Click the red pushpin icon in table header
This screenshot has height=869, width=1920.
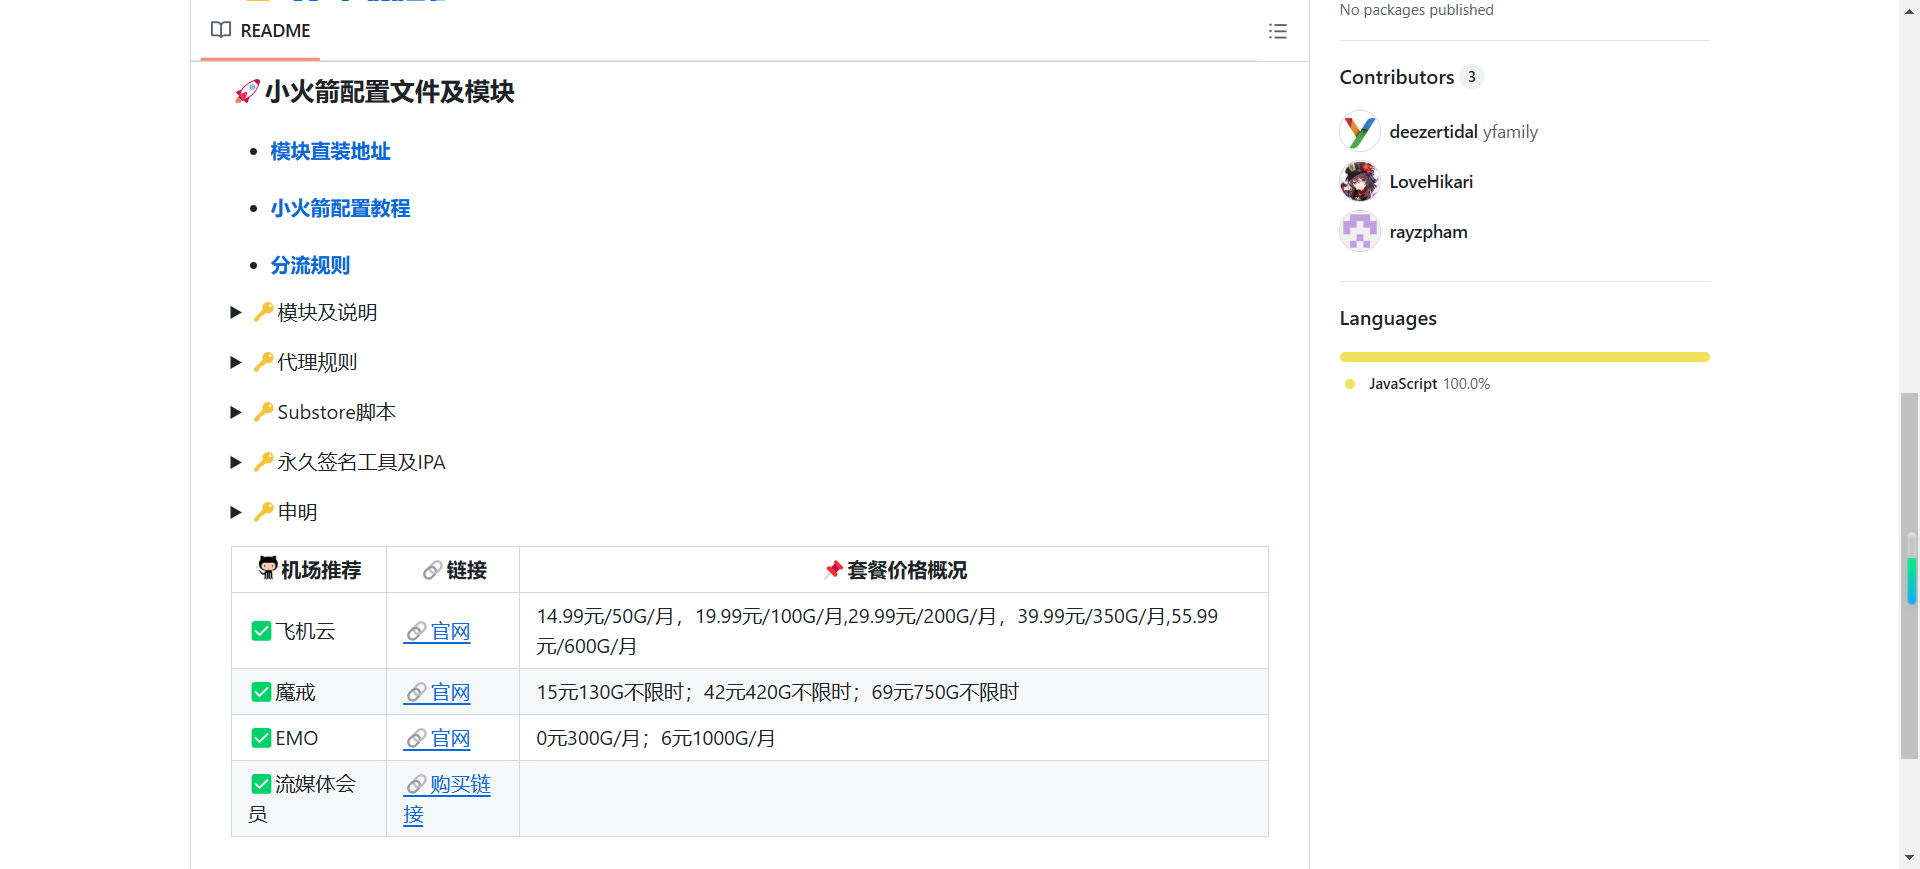click(833, 570)
